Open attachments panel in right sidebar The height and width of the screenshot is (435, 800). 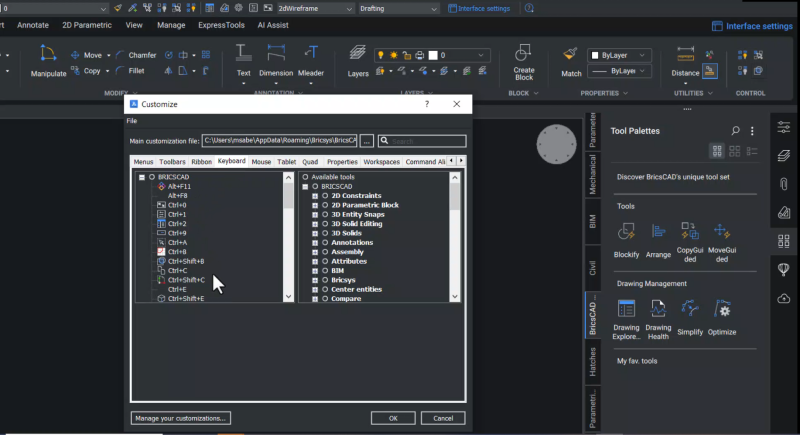click(x=784, y=183)
